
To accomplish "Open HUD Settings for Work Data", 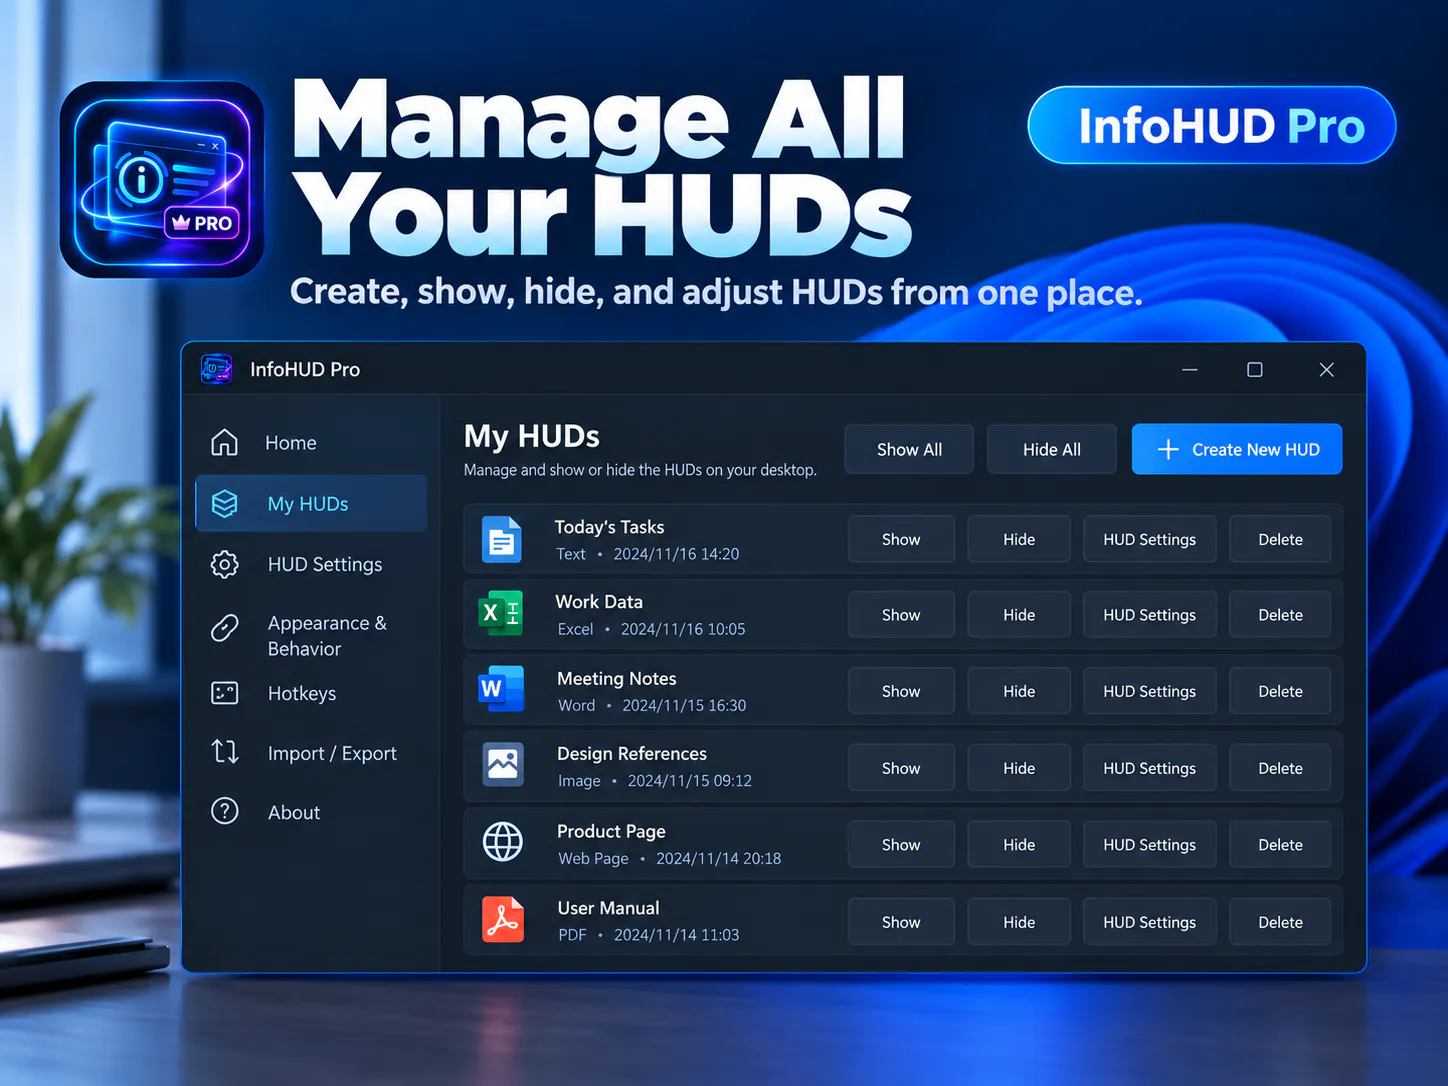I will coord(1150,615).
